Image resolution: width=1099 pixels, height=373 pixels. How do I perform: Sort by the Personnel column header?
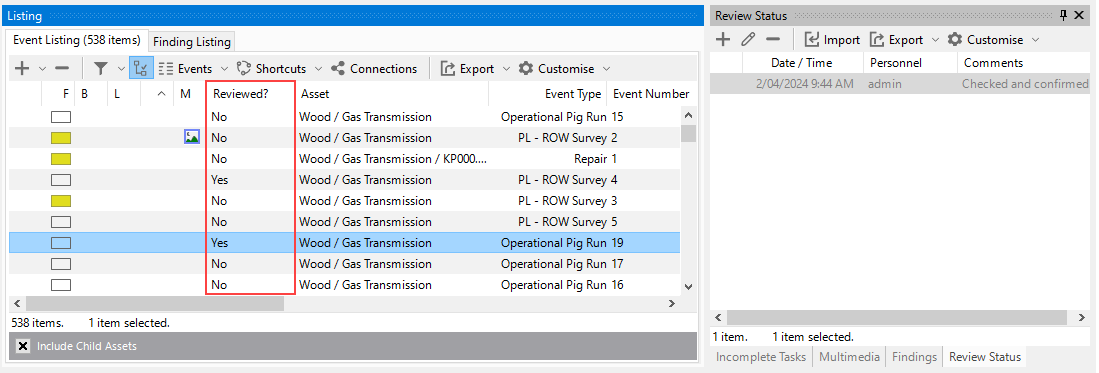coord(910,62)
